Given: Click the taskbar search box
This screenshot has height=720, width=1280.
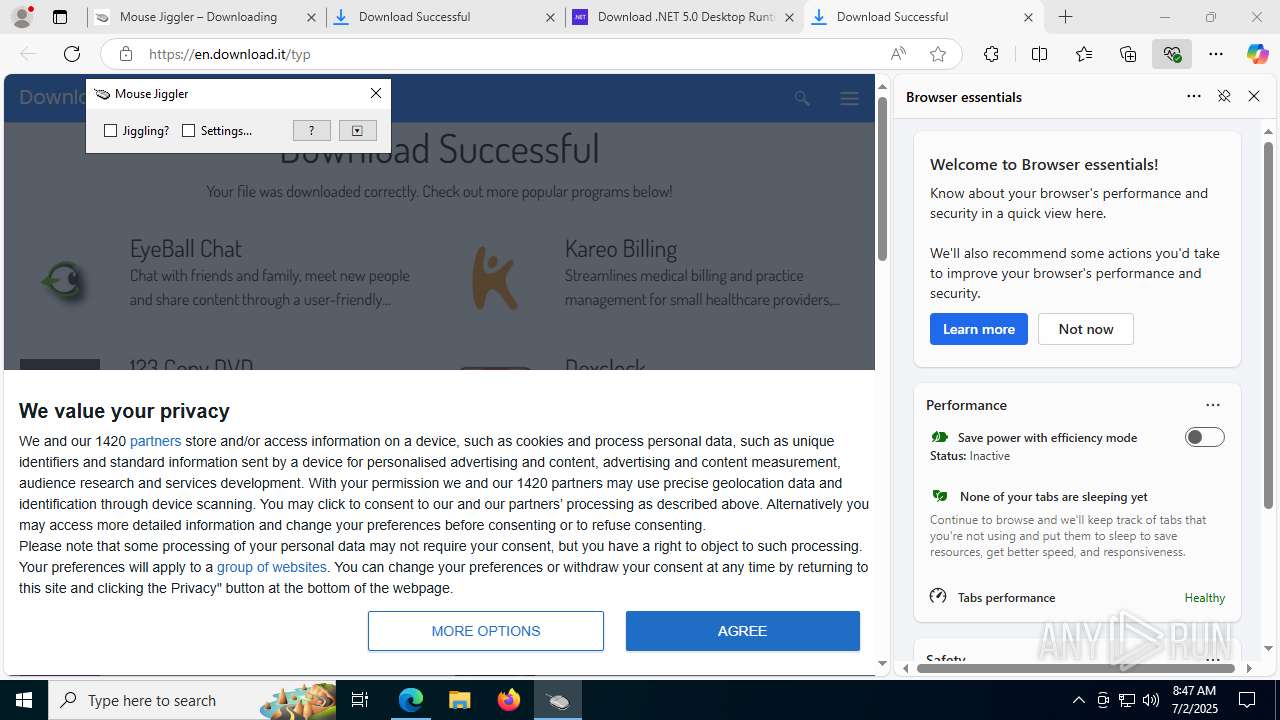Looking at the screenshot, I should [193, 700].
